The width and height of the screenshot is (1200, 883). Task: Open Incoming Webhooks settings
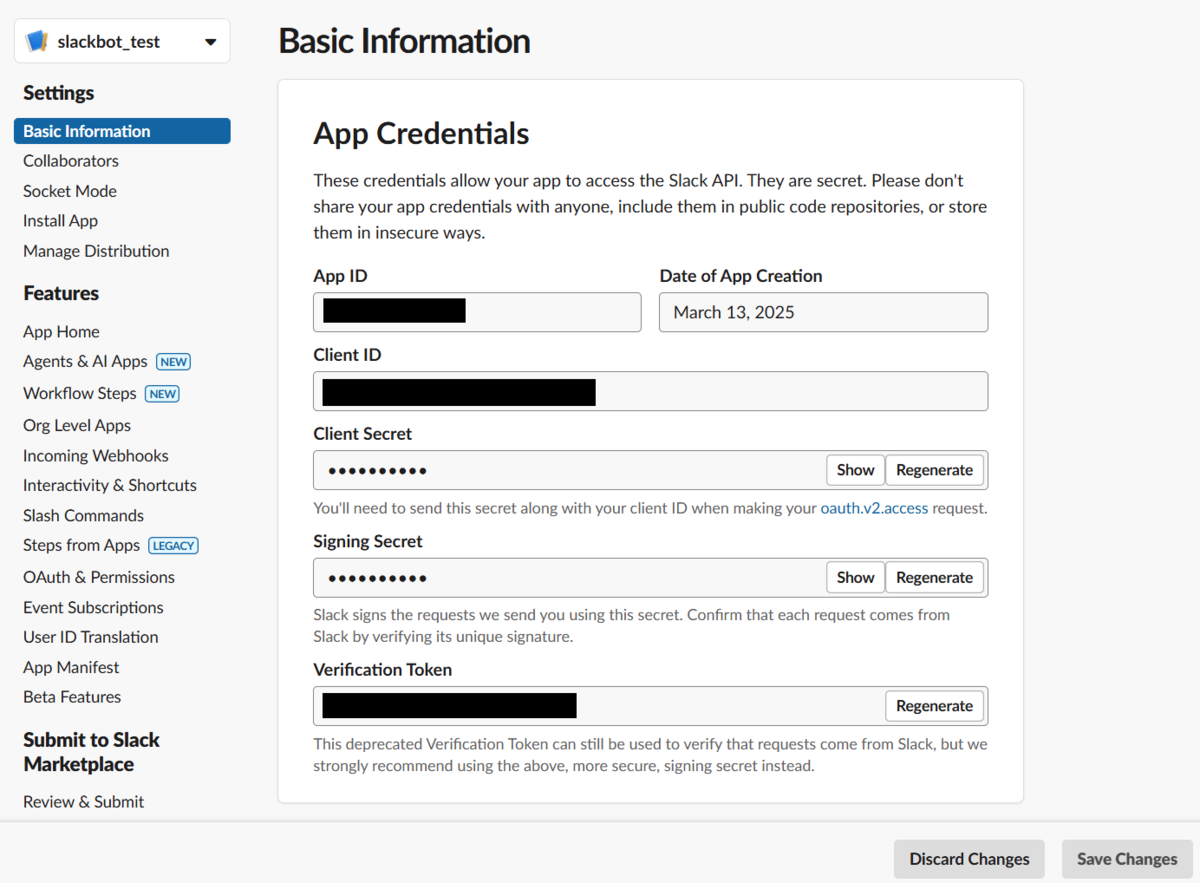tap(96, 456)
